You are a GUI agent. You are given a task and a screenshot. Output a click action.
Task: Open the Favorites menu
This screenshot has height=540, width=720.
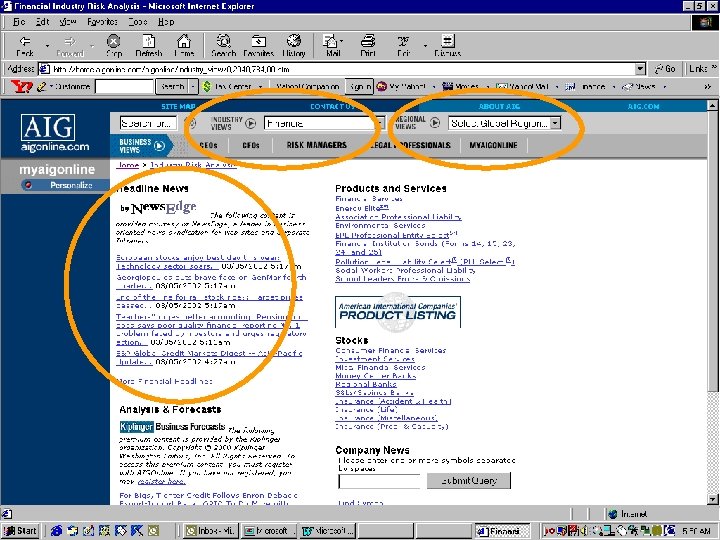(x=102, y=22)
